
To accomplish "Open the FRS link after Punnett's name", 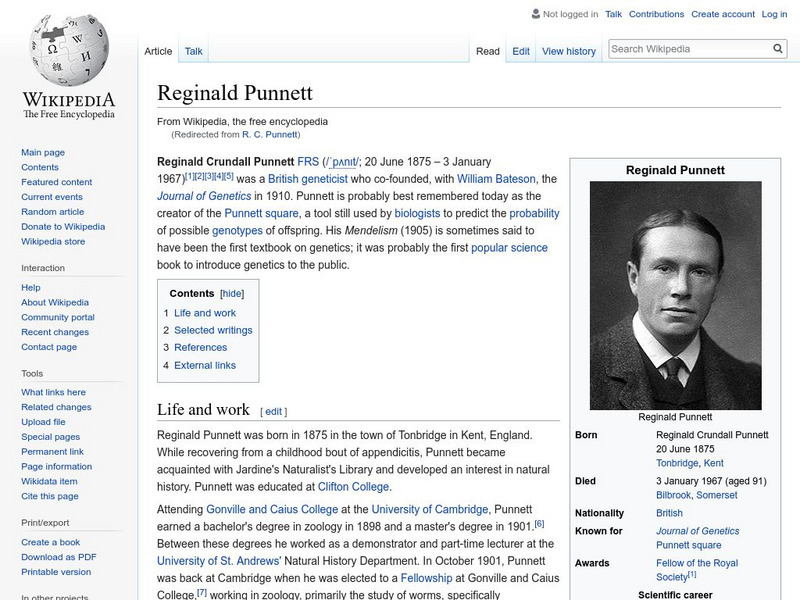I will pyautogui.click(x=308, y=162).
